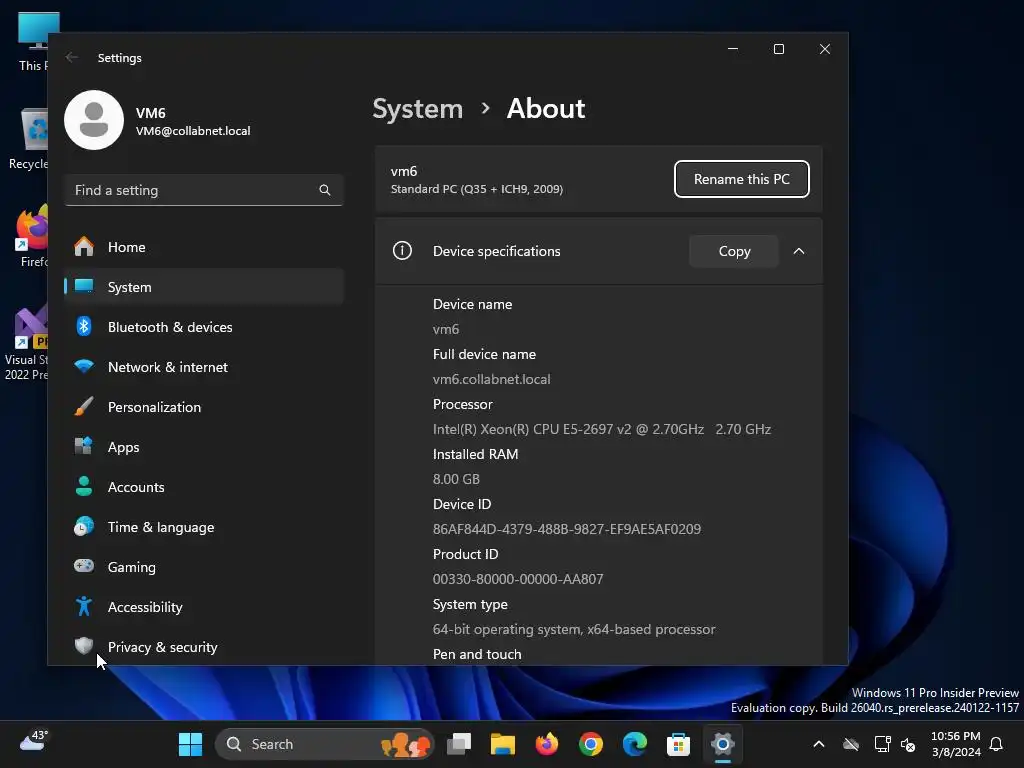Open Time & language settings
This screenshot has height=768, width=1024.
coord(204,527)
